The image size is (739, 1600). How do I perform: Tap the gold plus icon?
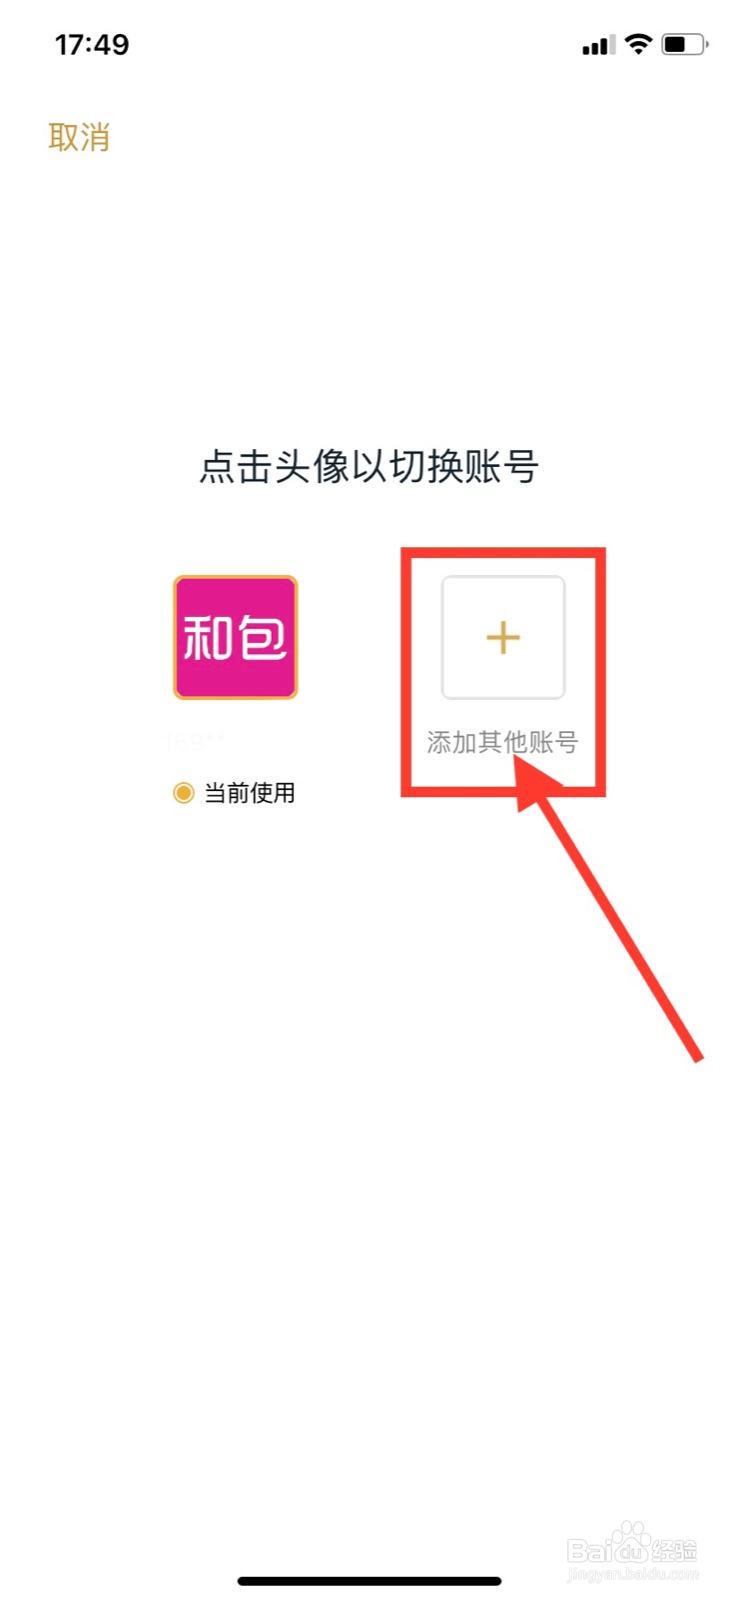coord(503,637)
